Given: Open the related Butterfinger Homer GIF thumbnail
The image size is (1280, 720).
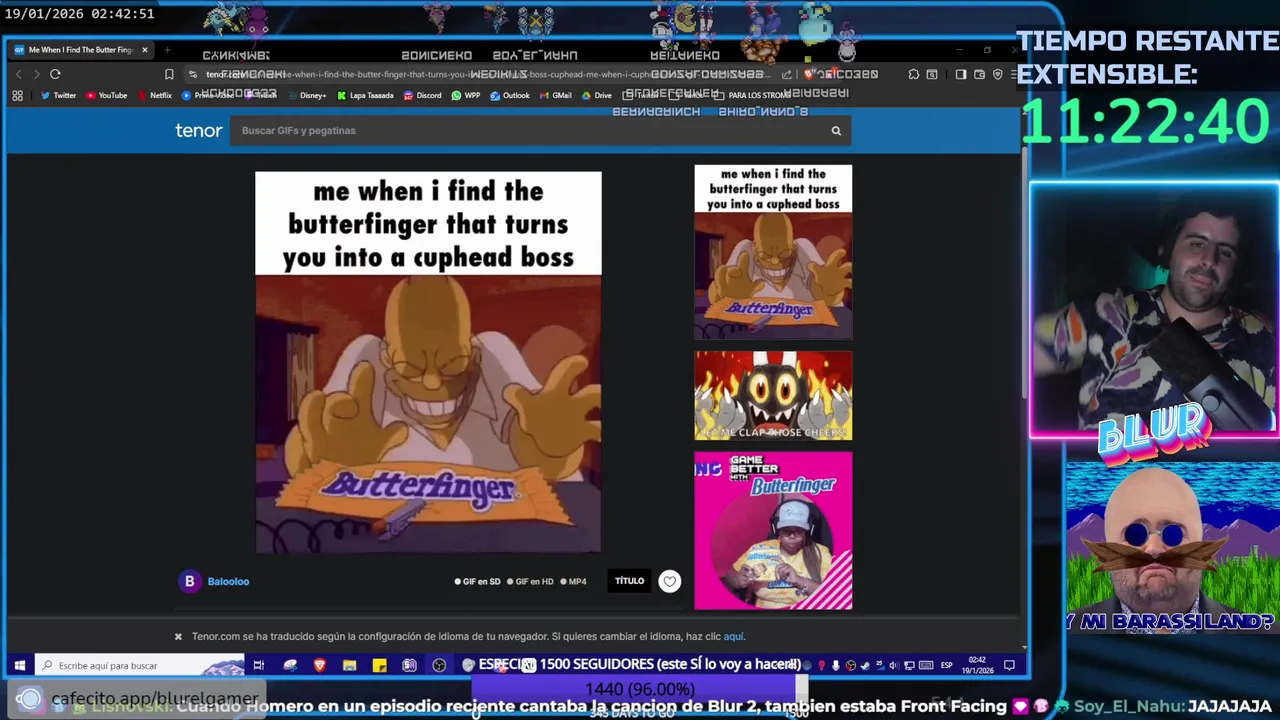Looking at the screenshot, I should (x=773, y=252).
